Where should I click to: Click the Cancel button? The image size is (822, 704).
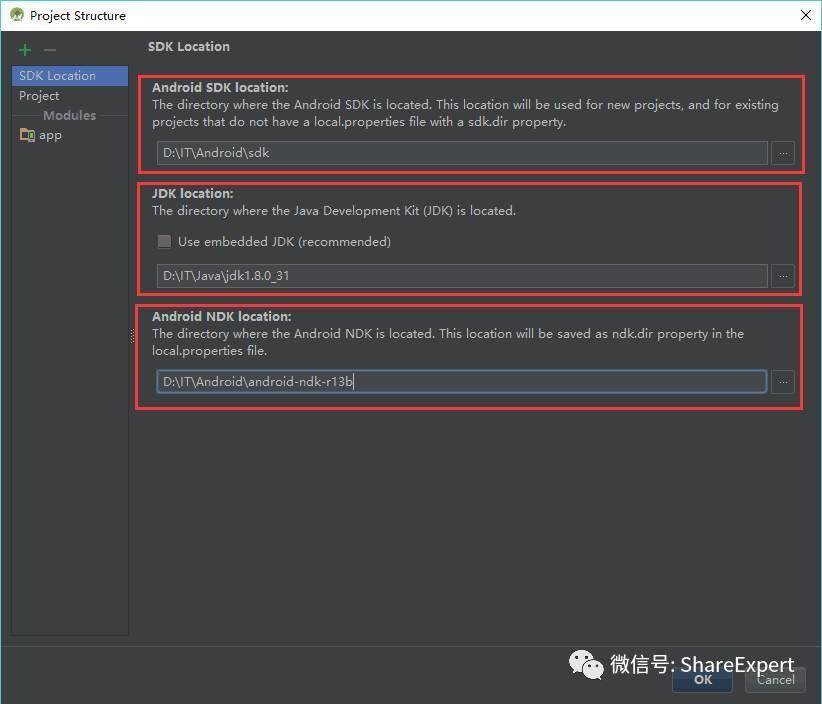[x=775, y=680]
